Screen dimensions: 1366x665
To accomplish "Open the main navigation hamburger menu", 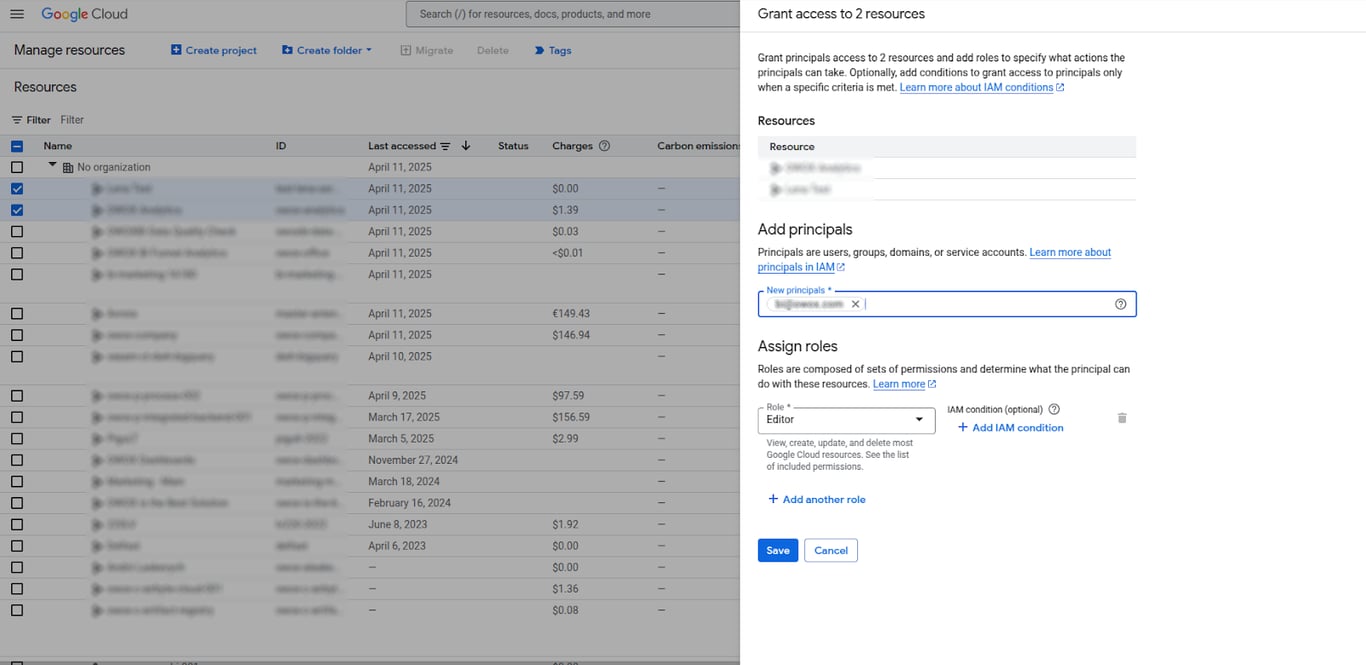I will click(x=17, y=14).
